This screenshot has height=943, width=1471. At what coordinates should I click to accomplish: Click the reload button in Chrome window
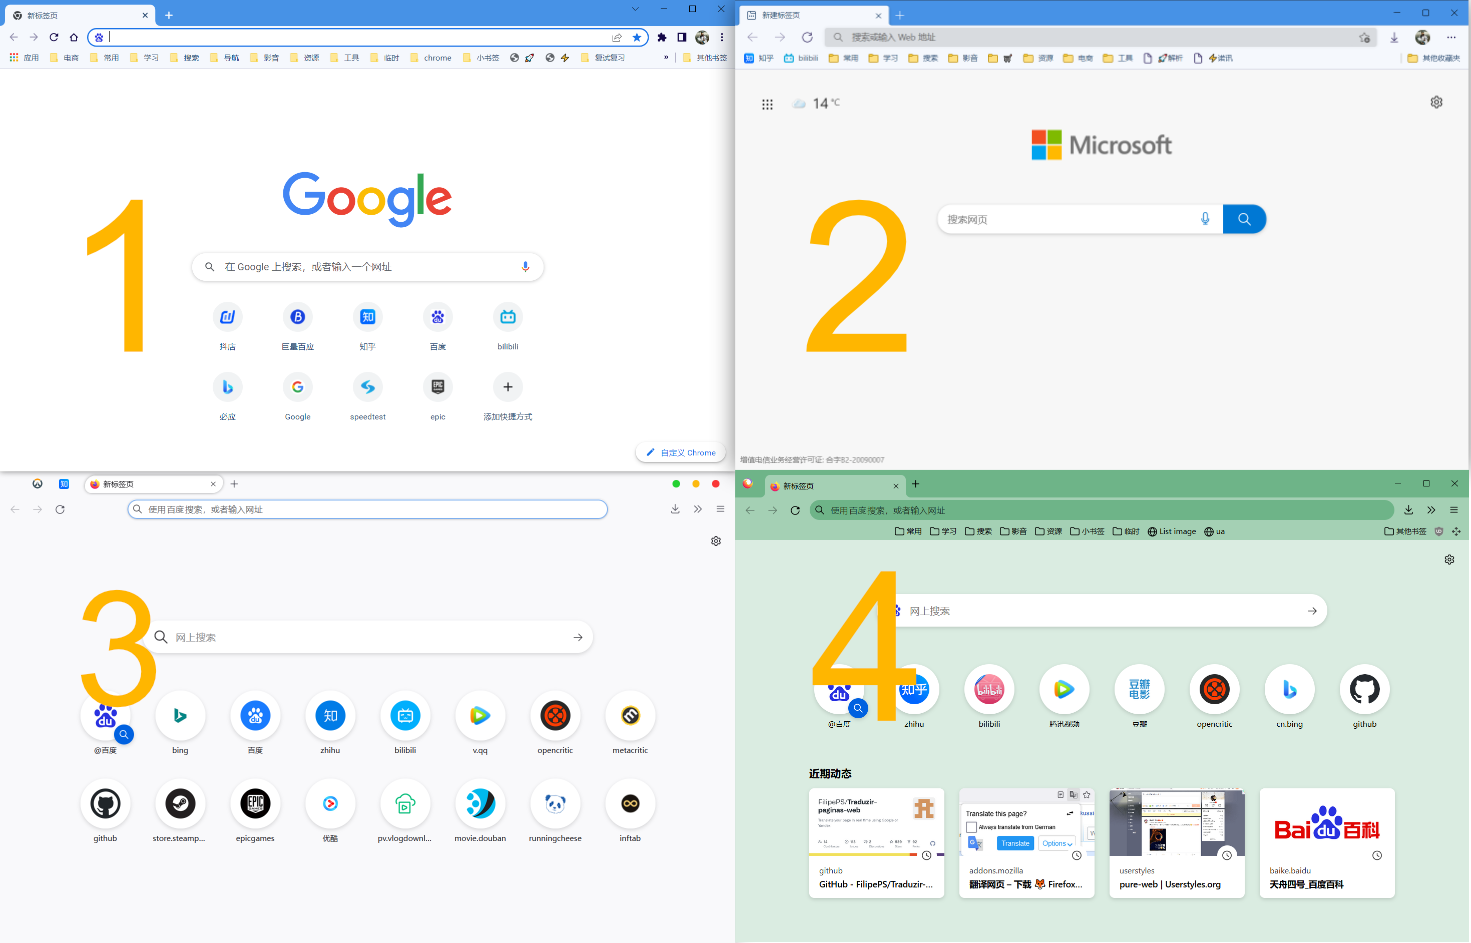click(54, 37)
